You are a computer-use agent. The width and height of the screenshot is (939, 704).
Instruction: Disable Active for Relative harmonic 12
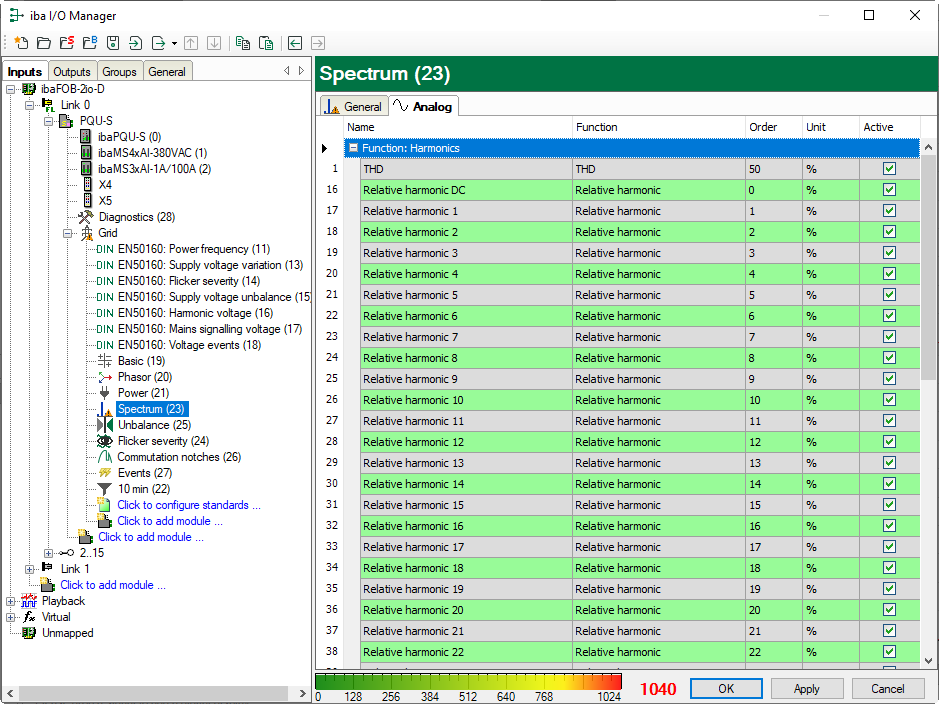[x=889, y=442]
